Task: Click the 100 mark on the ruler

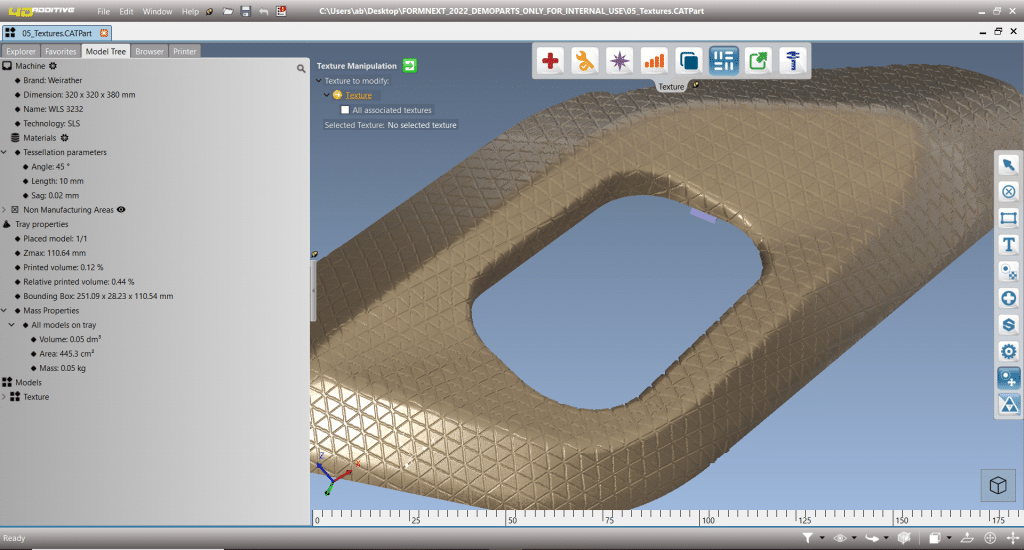Action: 706,520
